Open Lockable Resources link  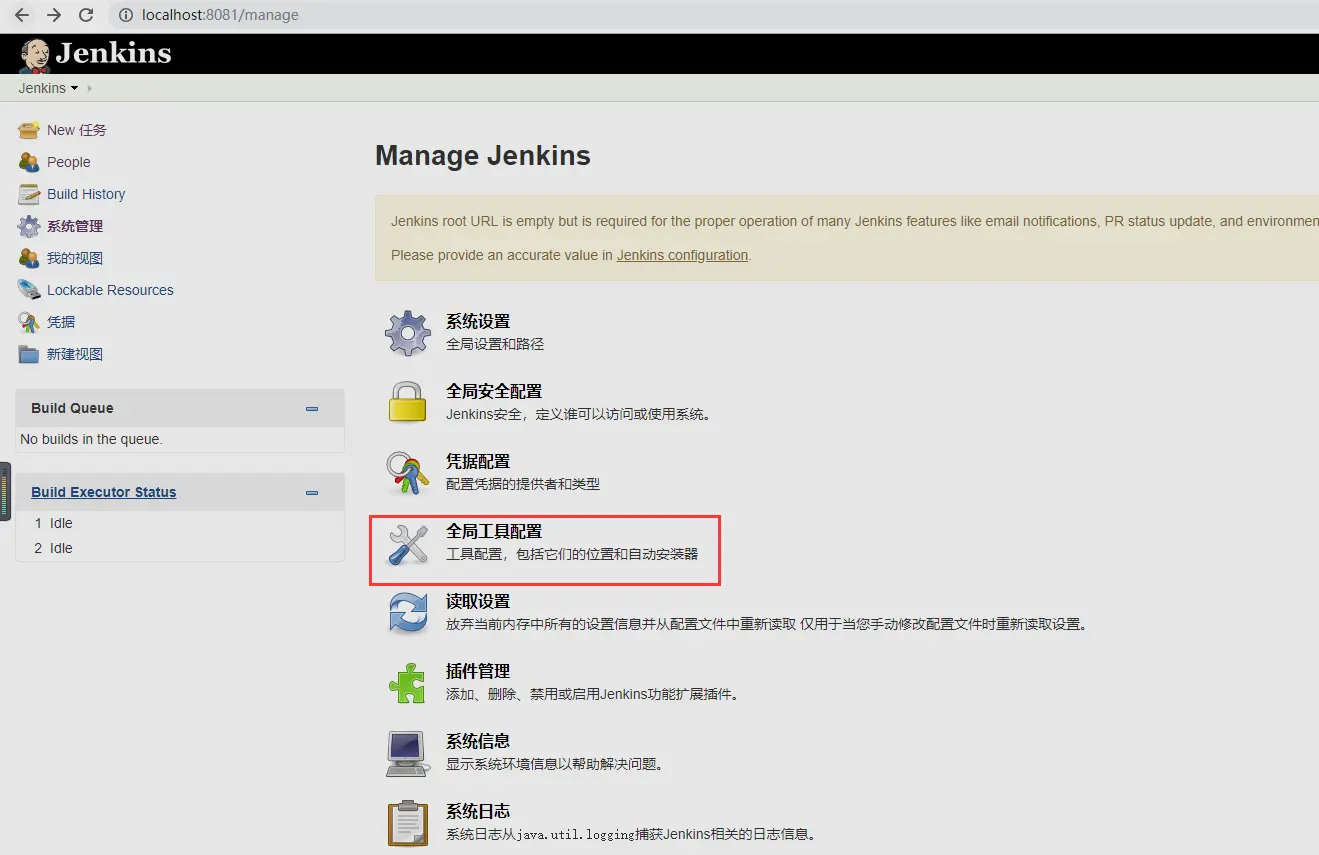[x=110, y=290]
